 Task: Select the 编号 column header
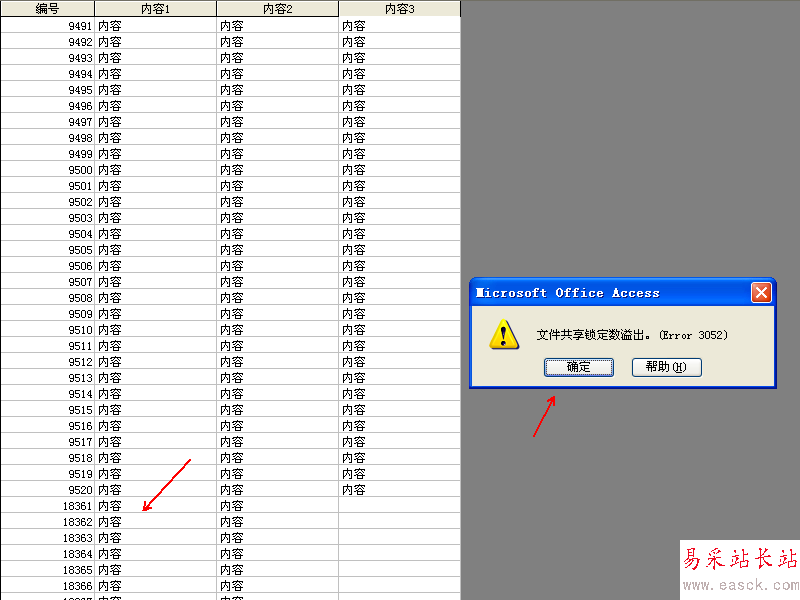tap(47, 9)
